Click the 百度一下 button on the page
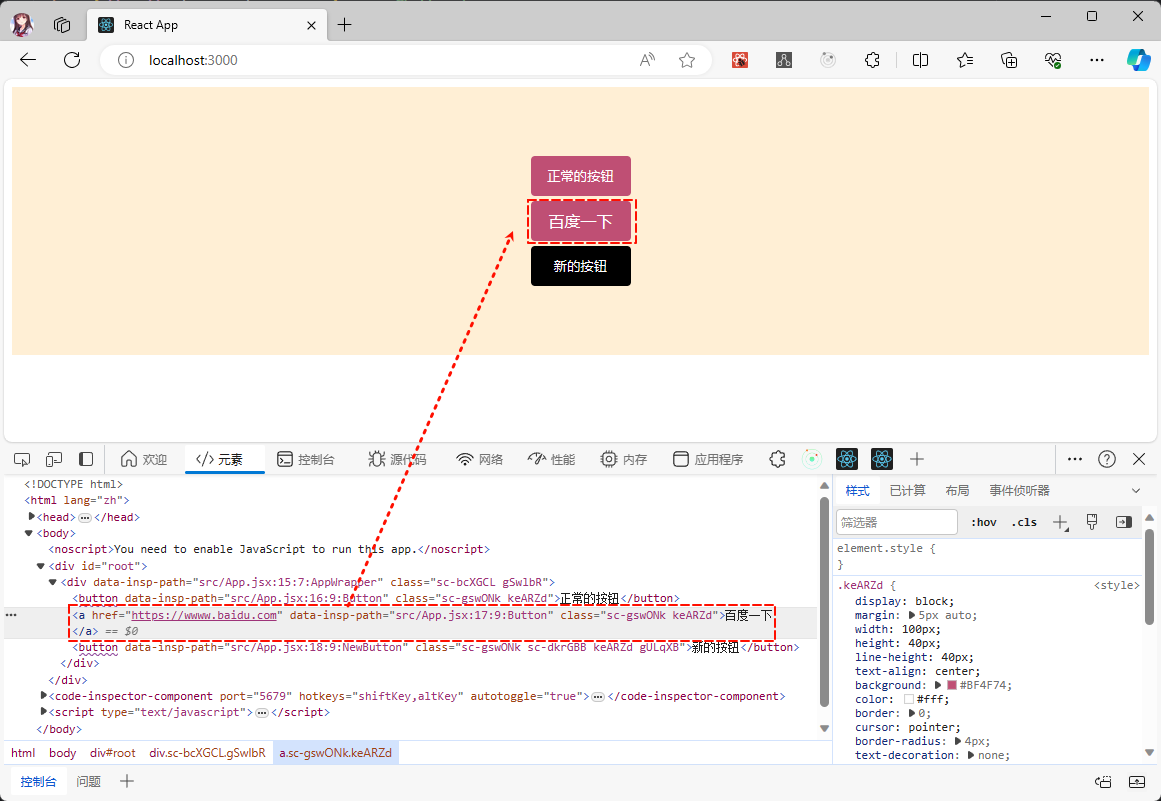 (581, 221)
